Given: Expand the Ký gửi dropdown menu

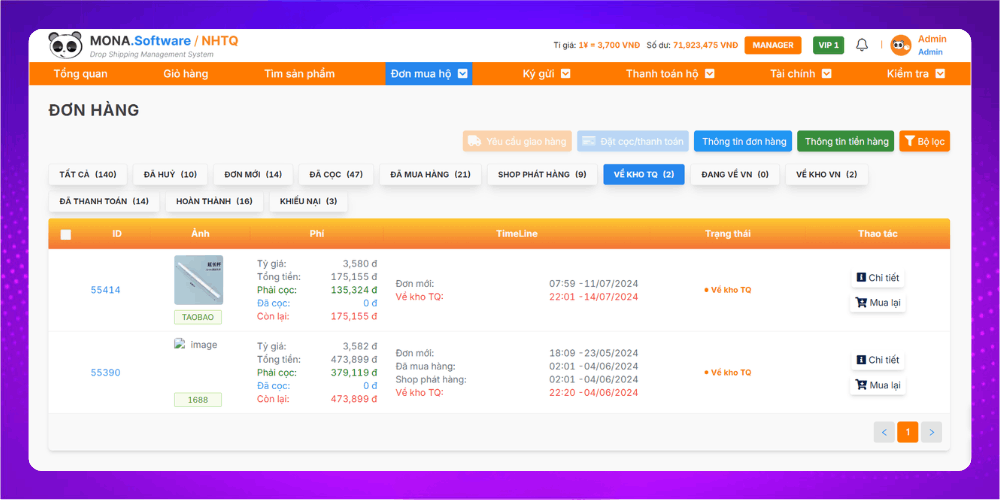Looking at the screenshot, I should pos(565,74).
